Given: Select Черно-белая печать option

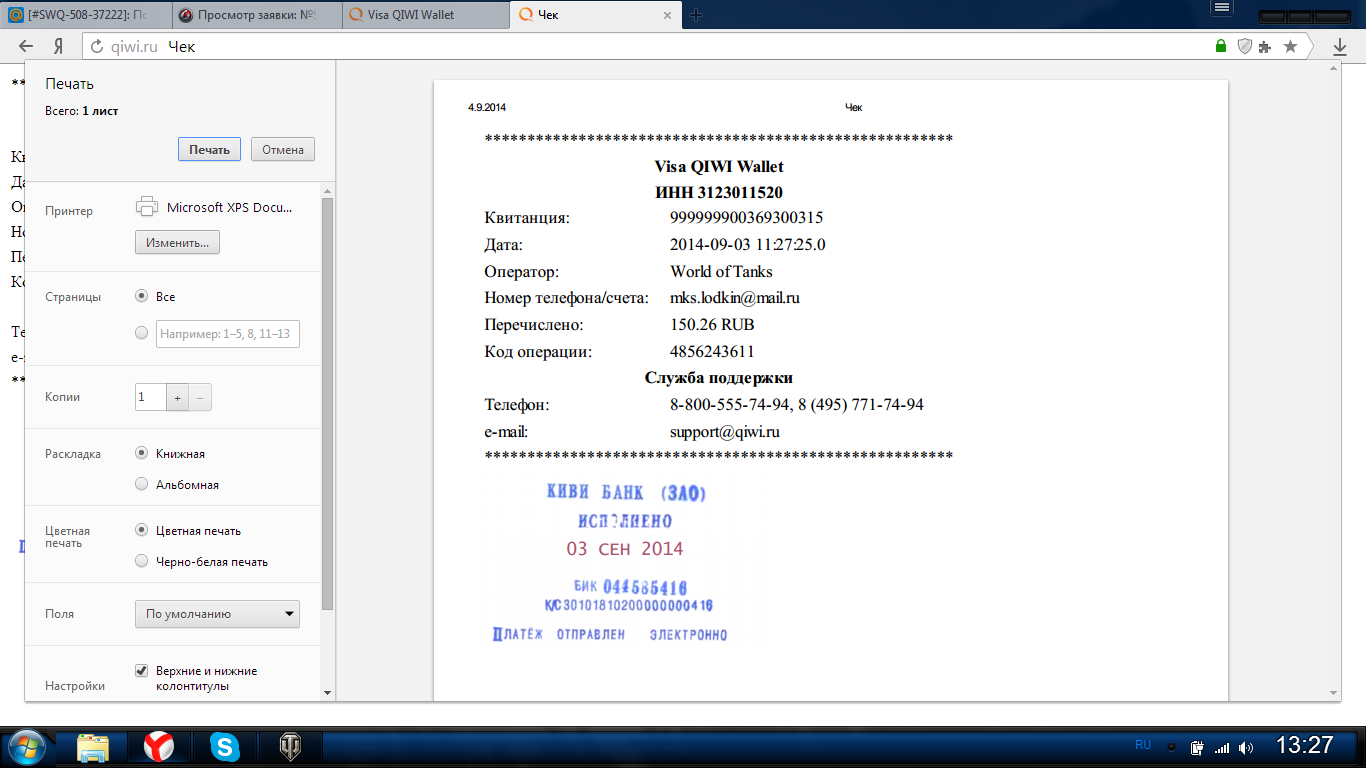Looking at the screenshot, I should click(142, 561).
